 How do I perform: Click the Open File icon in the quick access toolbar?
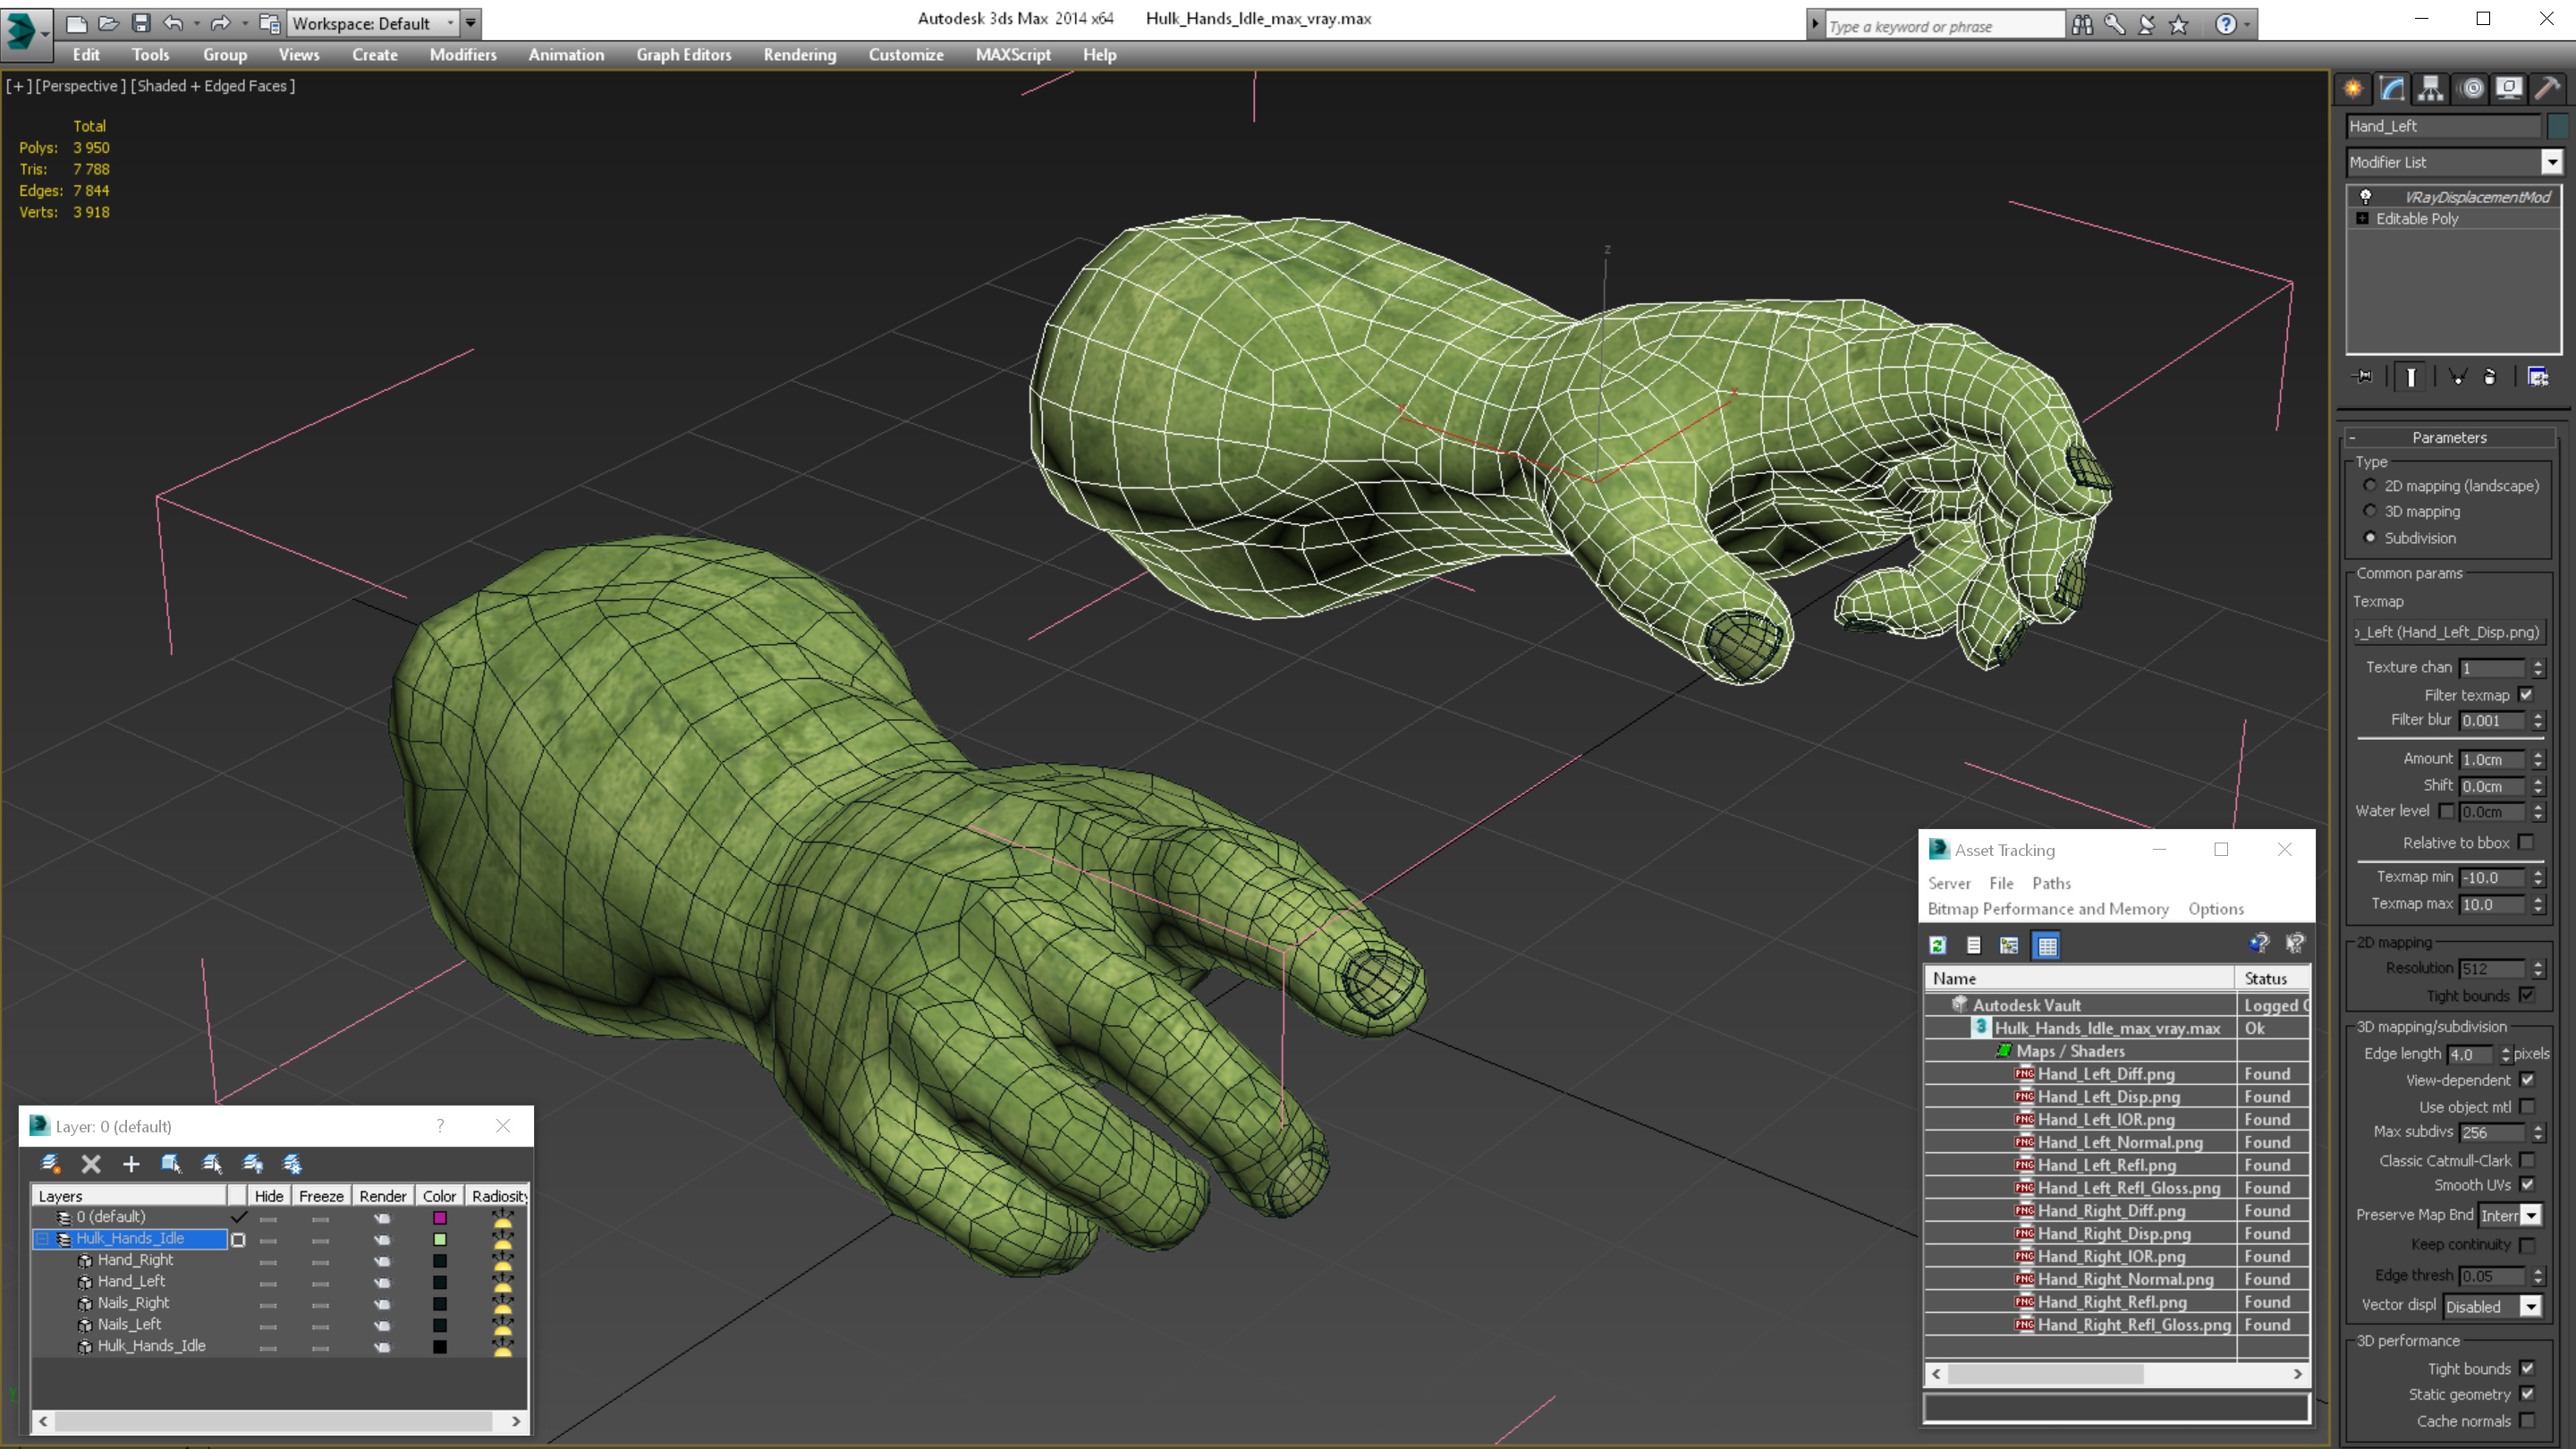(108, 23)
